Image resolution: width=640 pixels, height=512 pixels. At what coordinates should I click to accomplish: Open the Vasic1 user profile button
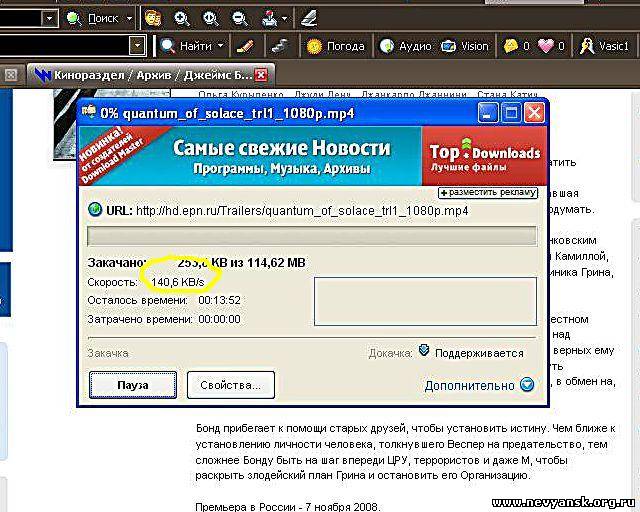tap(604, 46)
